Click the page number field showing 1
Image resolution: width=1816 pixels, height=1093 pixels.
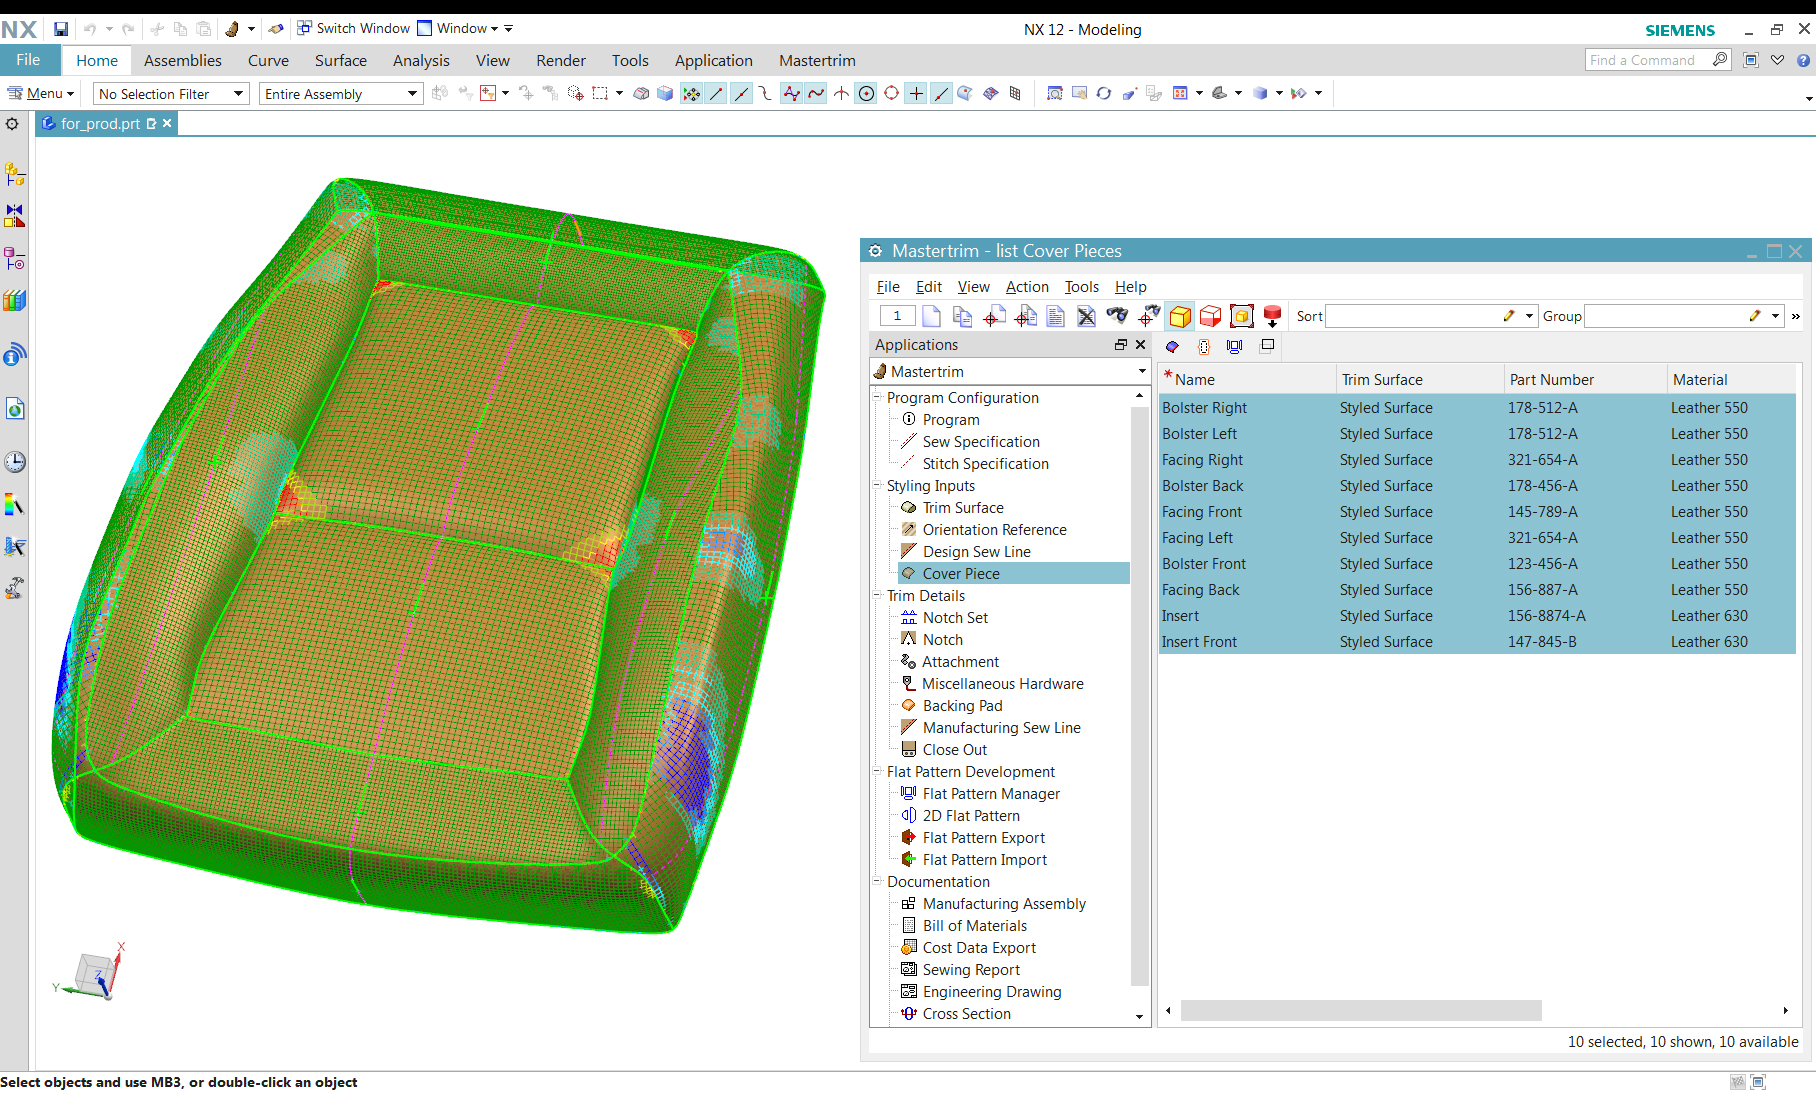tap(897, 316)
